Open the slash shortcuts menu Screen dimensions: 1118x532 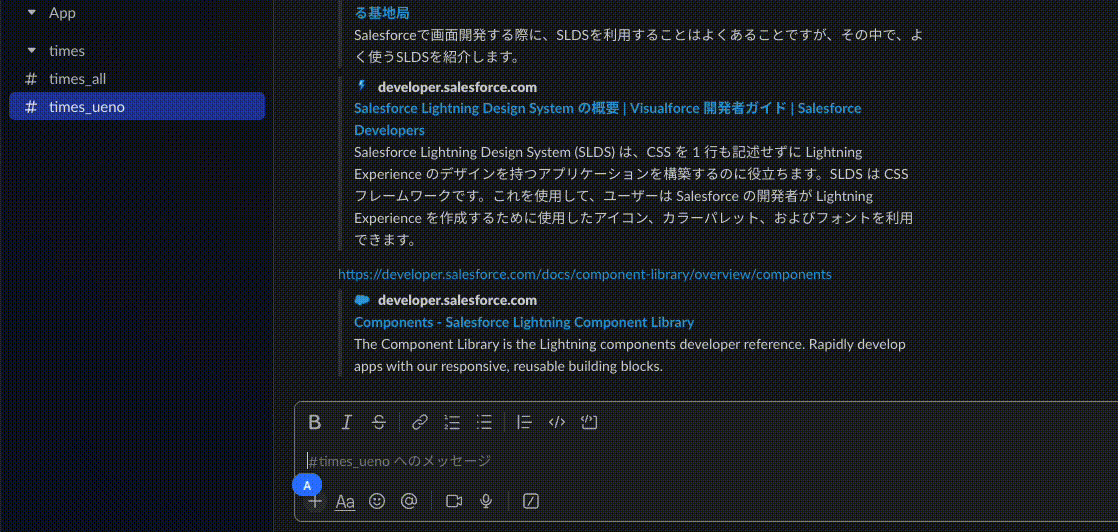coord(530,501)
